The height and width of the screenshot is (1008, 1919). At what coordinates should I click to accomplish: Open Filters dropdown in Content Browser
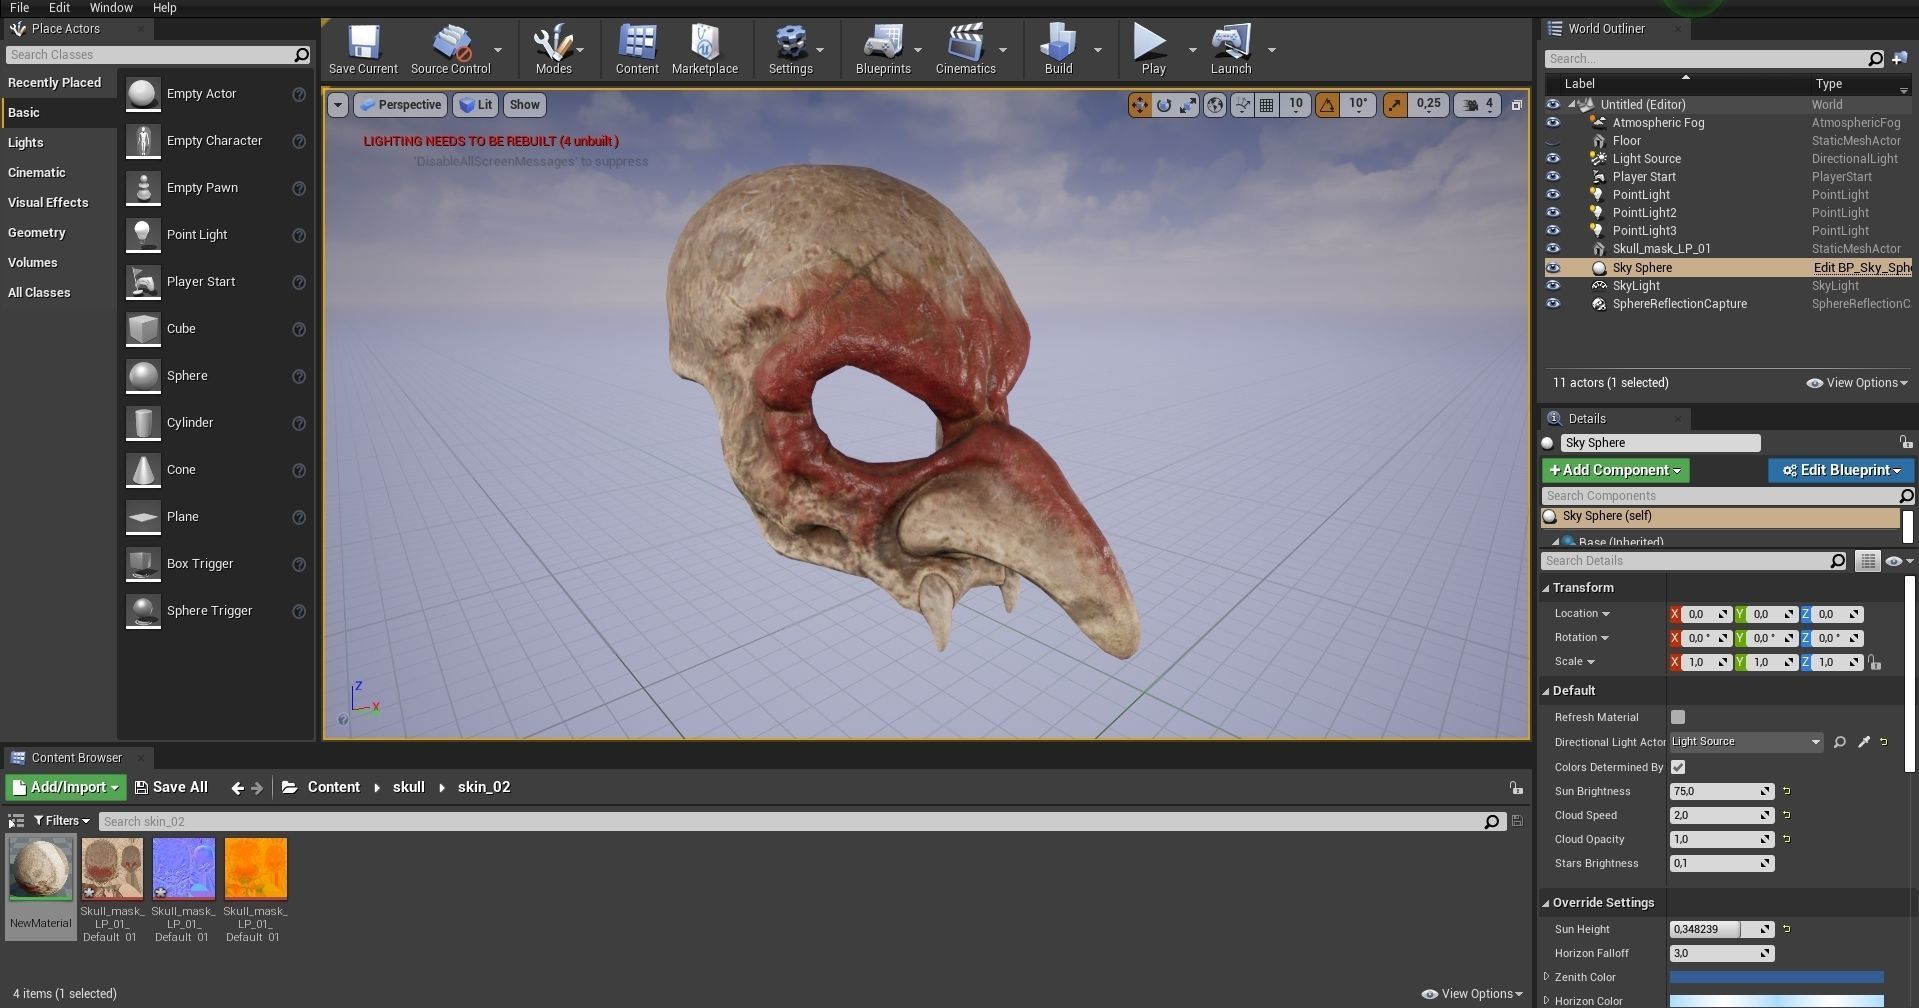(x=62, y=821)
